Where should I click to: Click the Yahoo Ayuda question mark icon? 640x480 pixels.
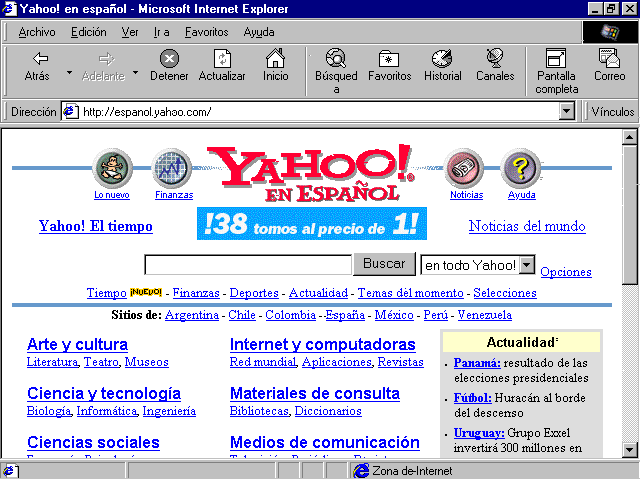click(x=521, y=169)
